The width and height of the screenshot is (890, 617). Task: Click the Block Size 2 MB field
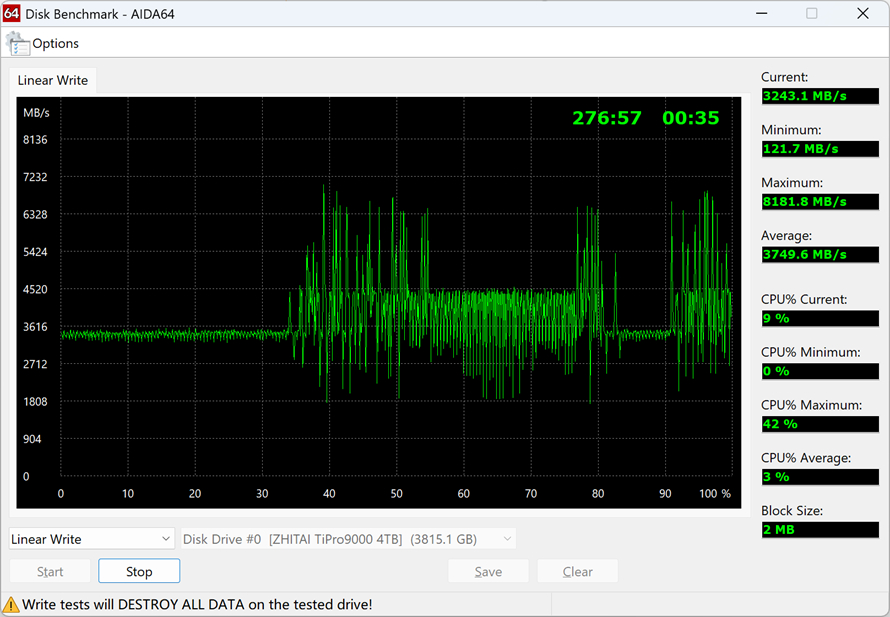(820, 530)
